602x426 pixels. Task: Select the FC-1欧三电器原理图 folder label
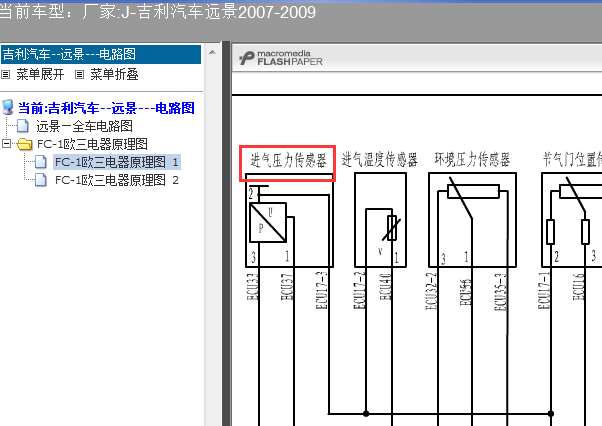pos(92,144)
